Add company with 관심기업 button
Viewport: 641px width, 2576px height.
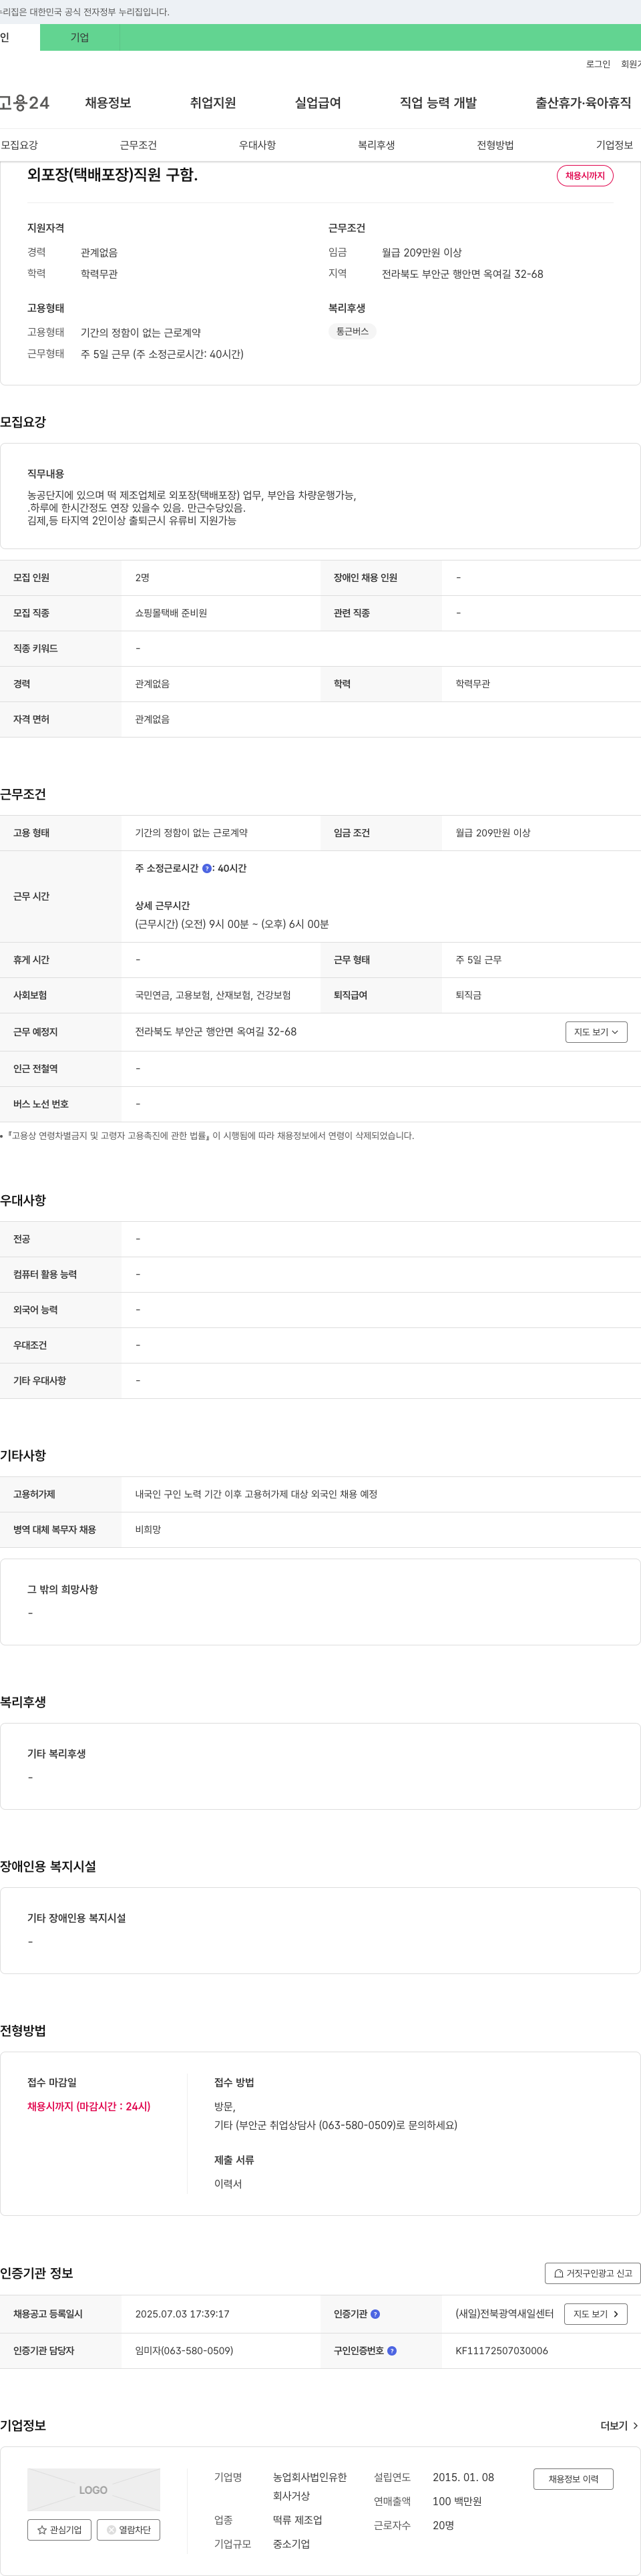[59, 2530]
